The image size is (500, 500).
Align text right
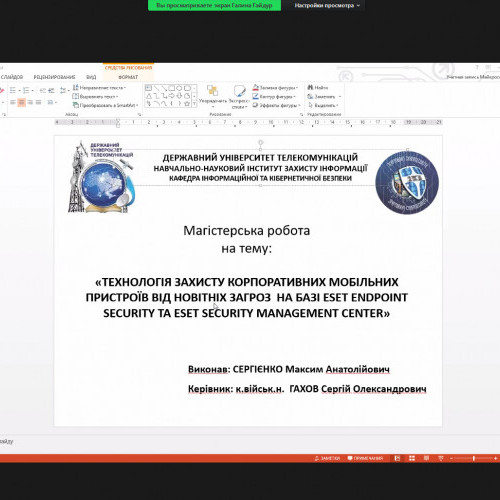pos(30,102)
